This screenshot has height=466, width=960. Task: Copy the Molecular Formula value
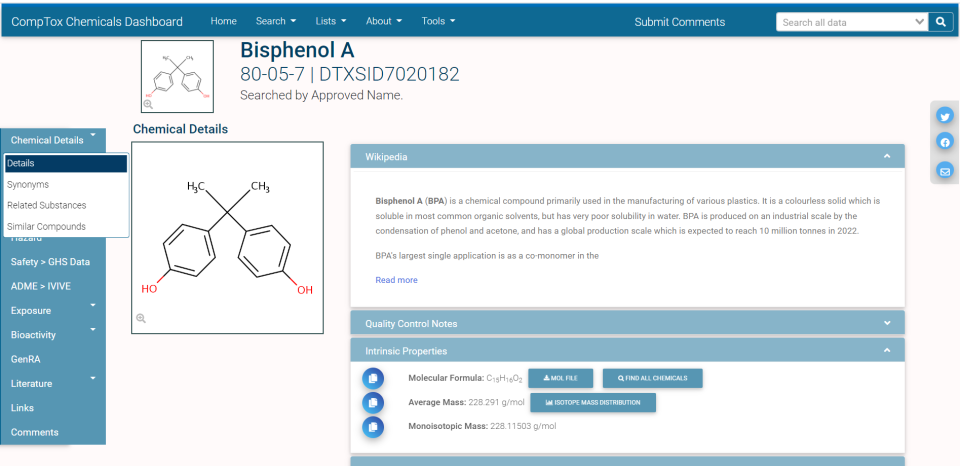click(x=372, y=378)
